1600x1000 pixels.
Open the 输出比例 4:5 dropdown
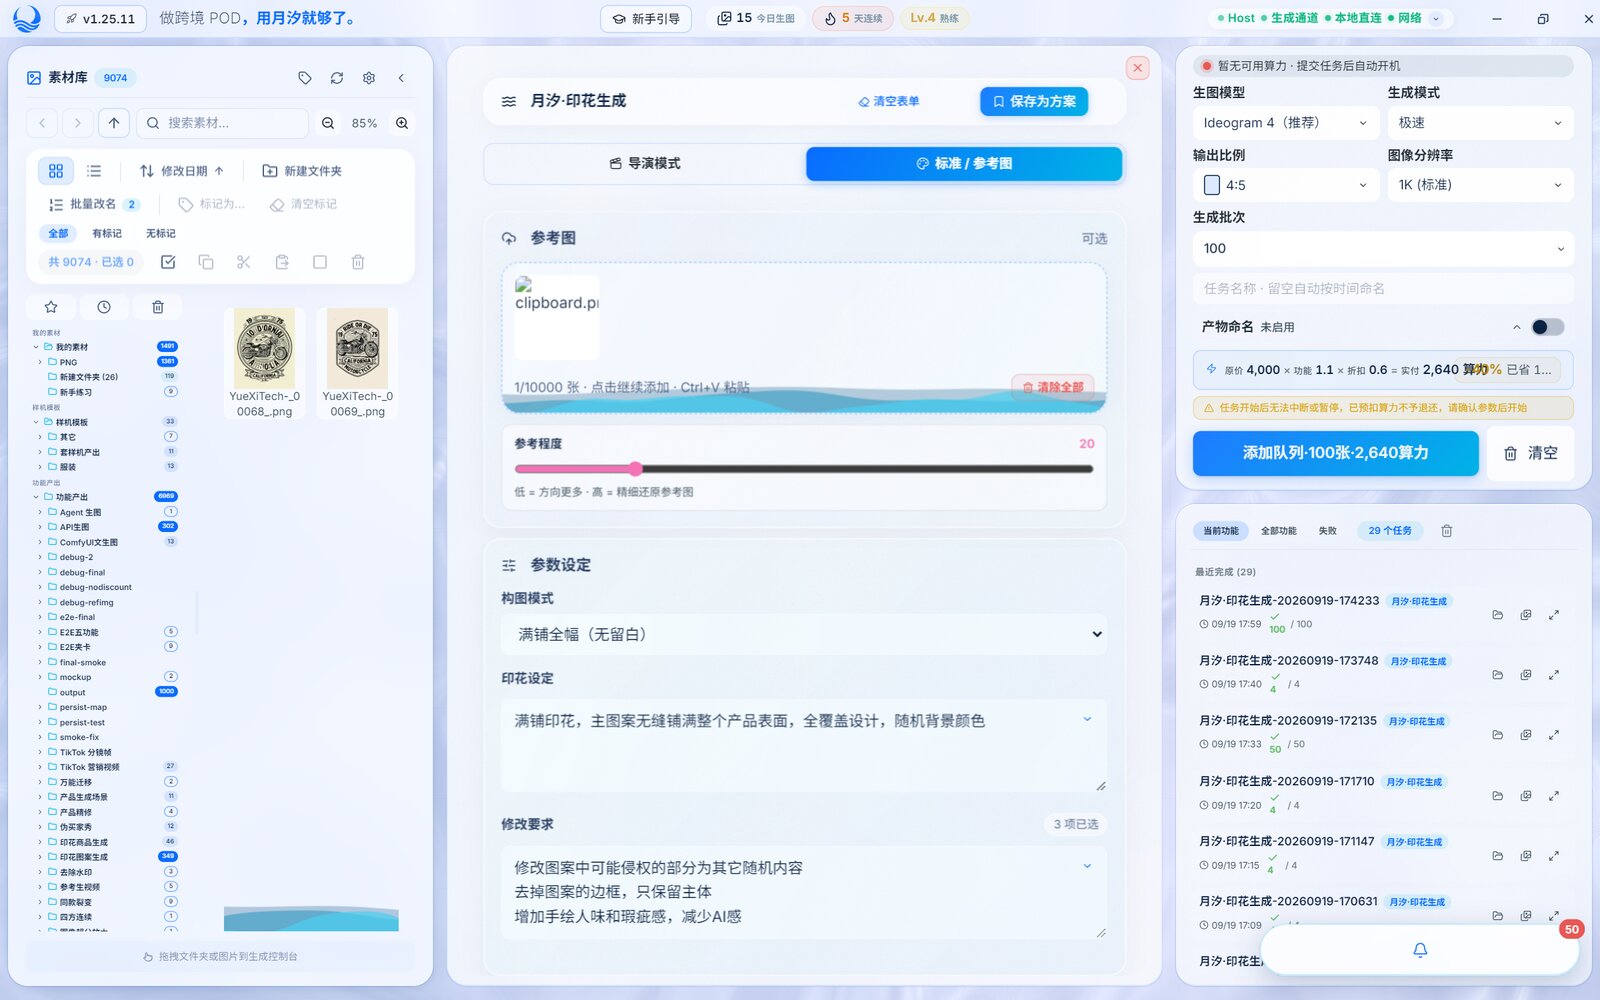(x=1286, y=185)
